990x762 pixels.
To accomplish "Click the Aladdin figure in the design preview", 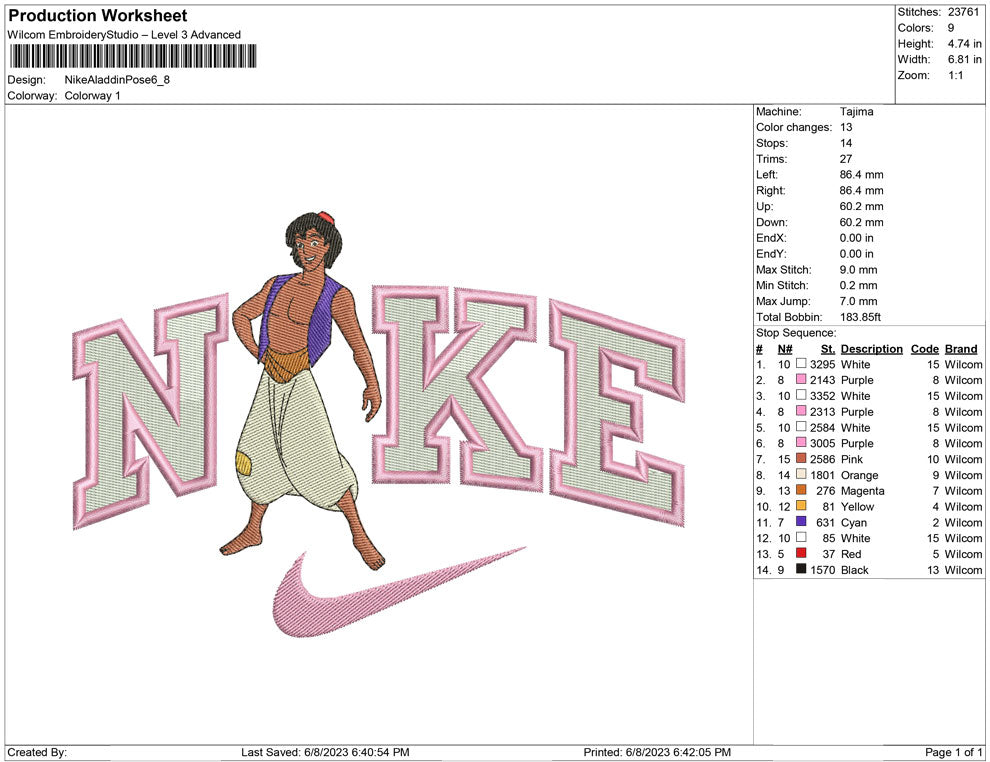I will (x=303, y=391).
